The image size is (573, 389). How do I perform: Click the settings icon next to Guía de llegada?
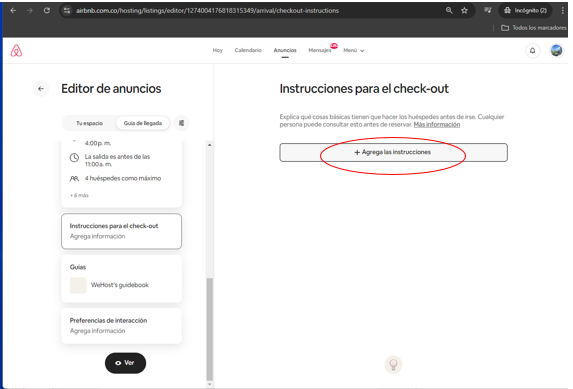(182, 123)
